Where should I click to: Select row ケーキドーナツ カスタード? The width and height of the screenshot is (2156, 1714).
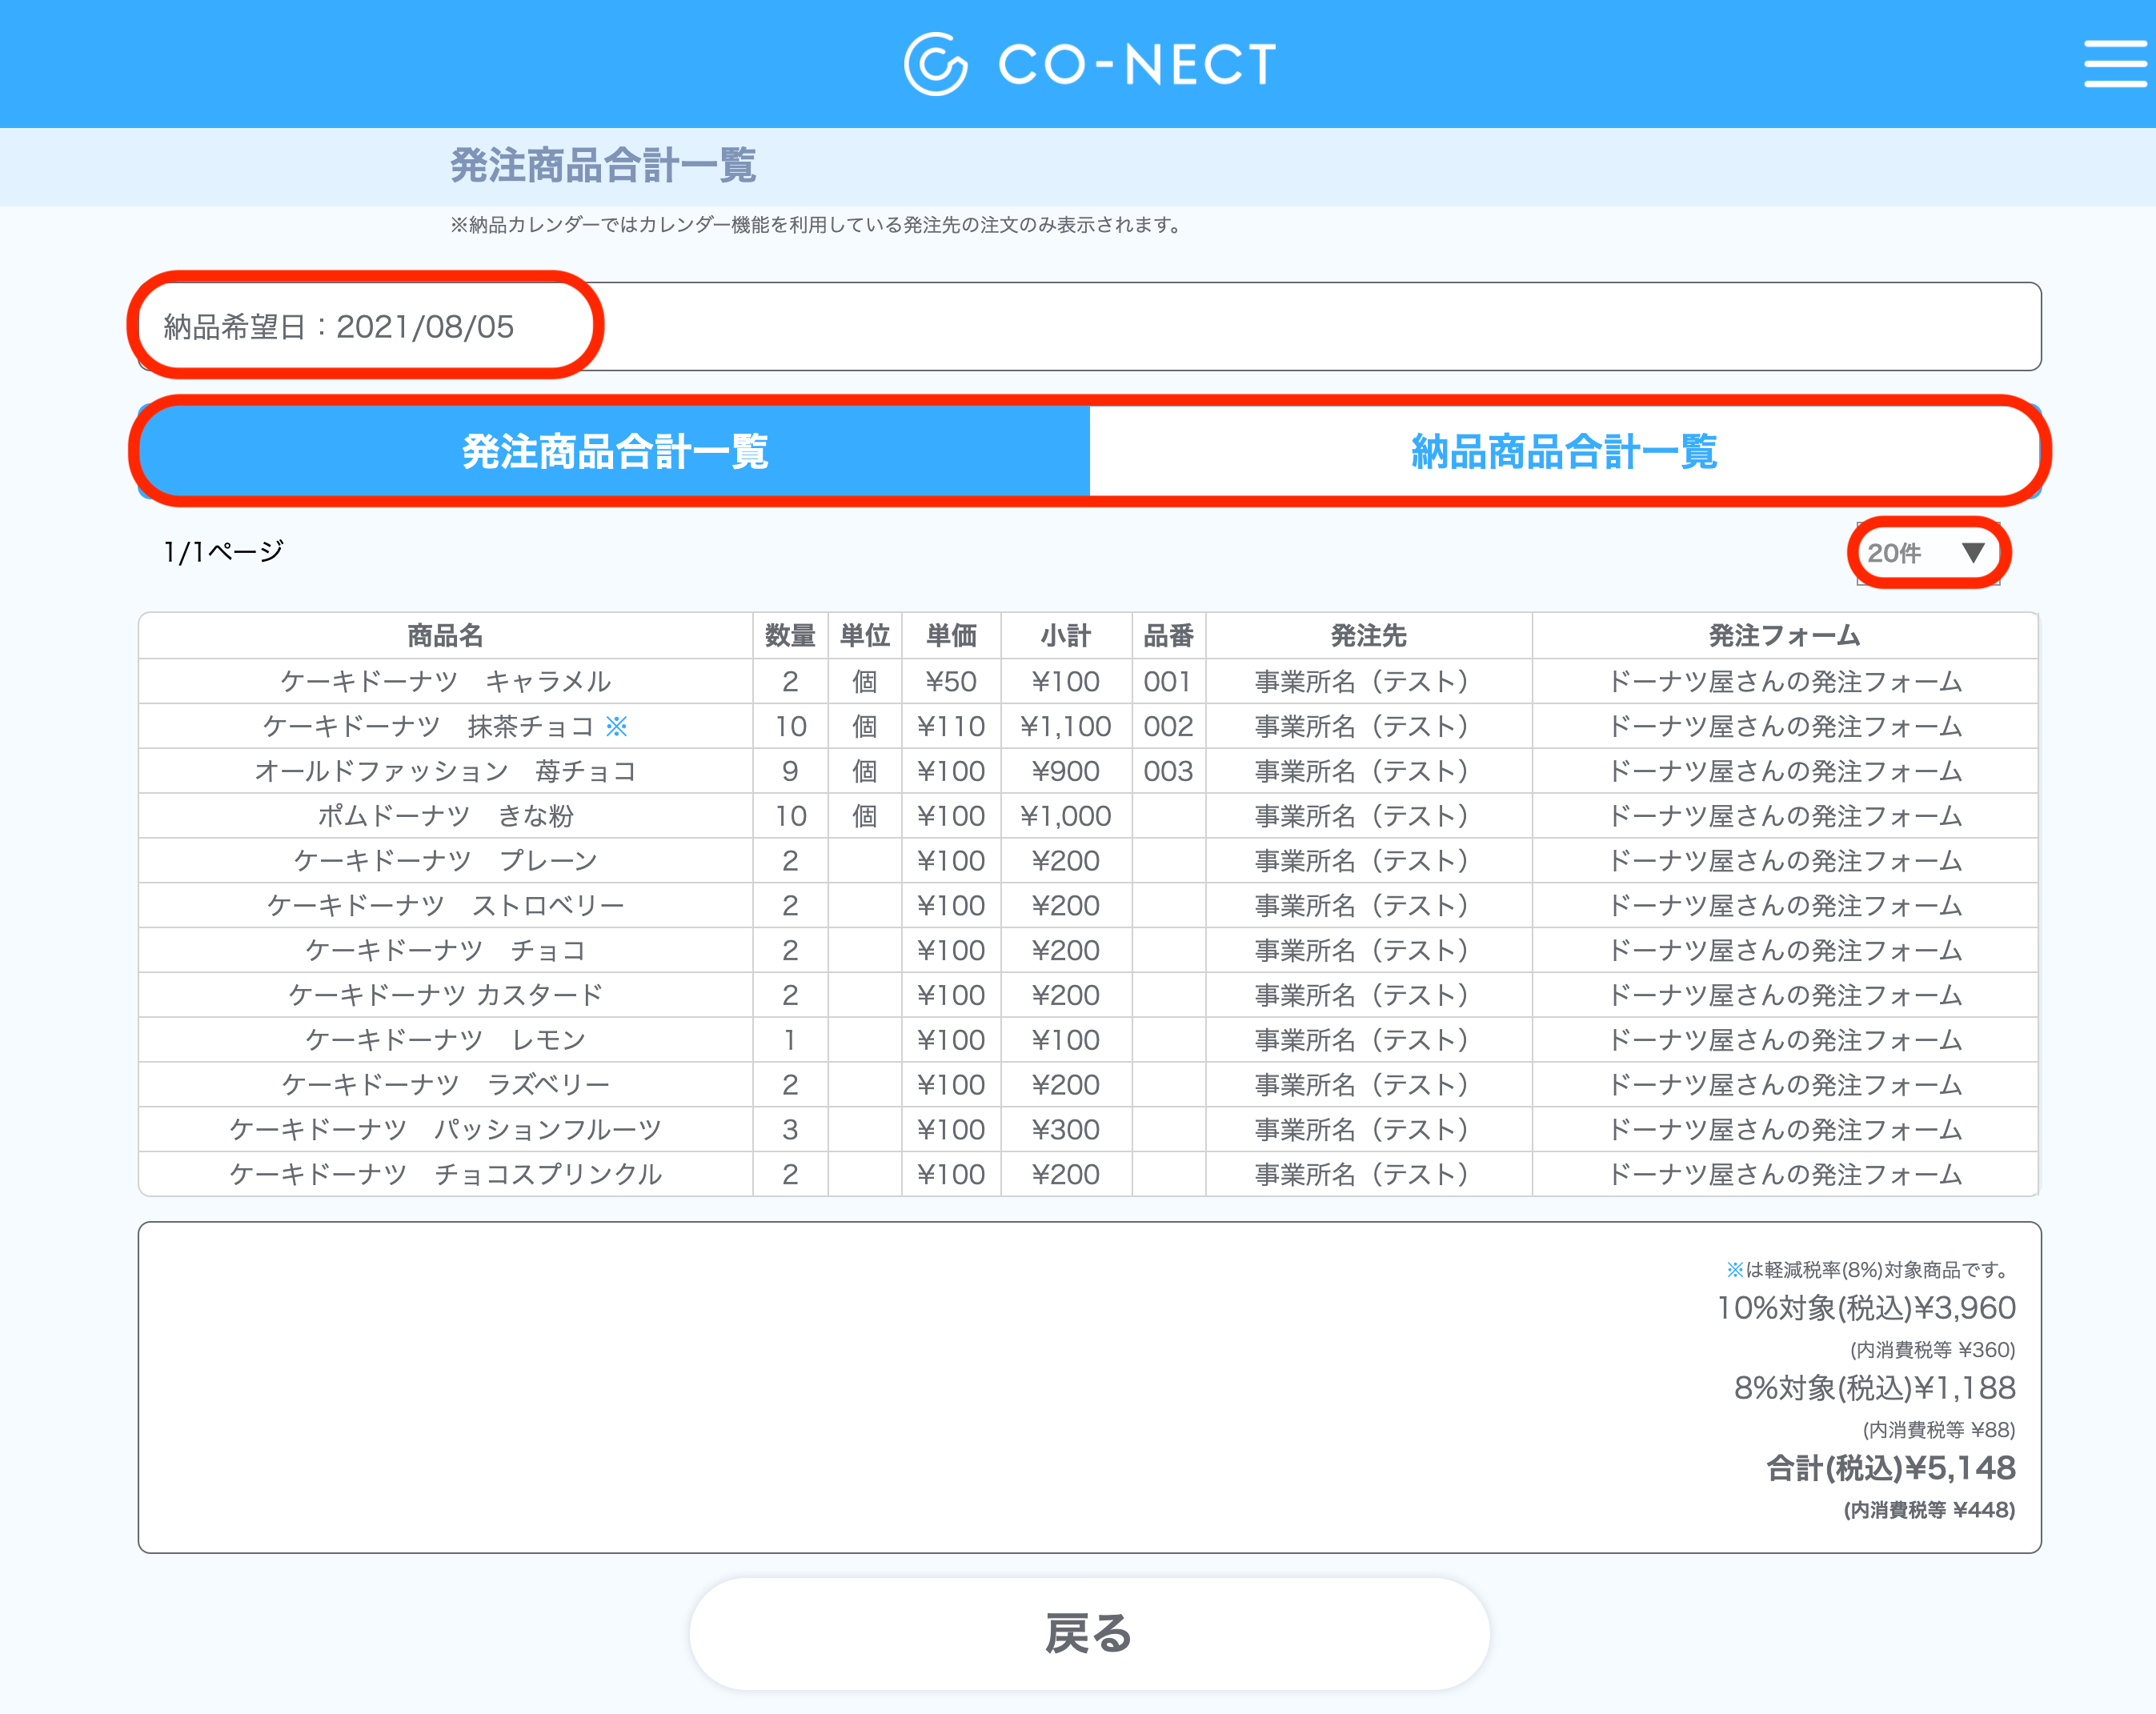(x=1088, y=995)
